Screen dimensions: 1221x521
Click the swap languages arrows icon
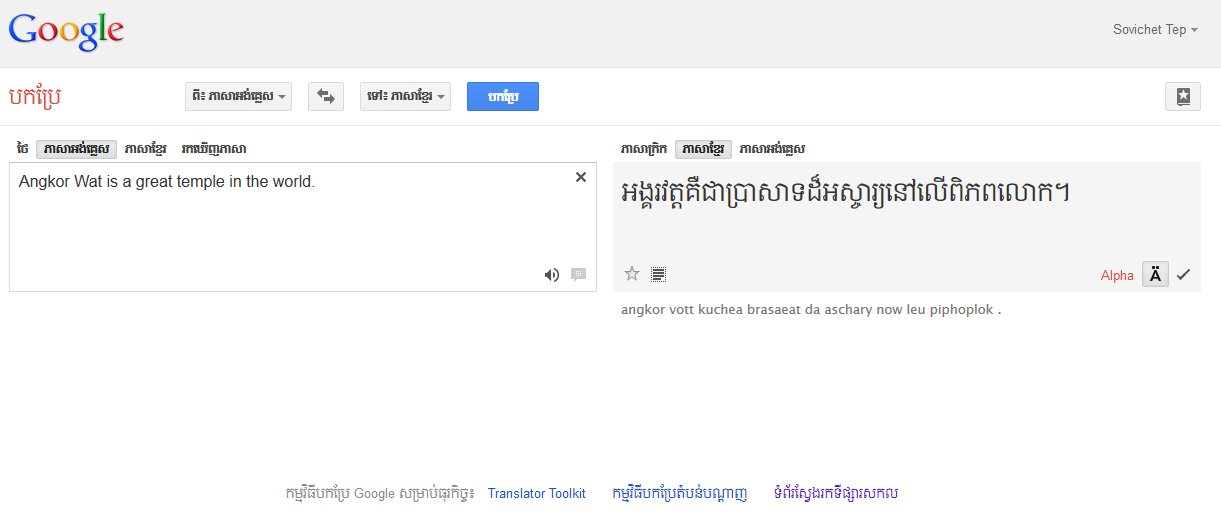pos(325,96)
